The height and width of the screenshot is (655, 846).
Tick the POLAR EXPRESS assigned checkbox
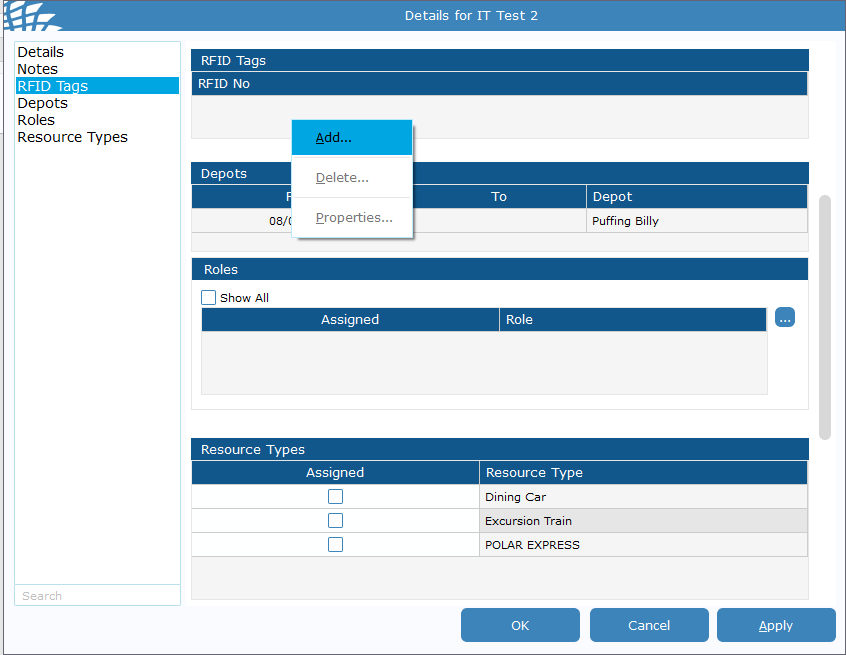point(335,544)
